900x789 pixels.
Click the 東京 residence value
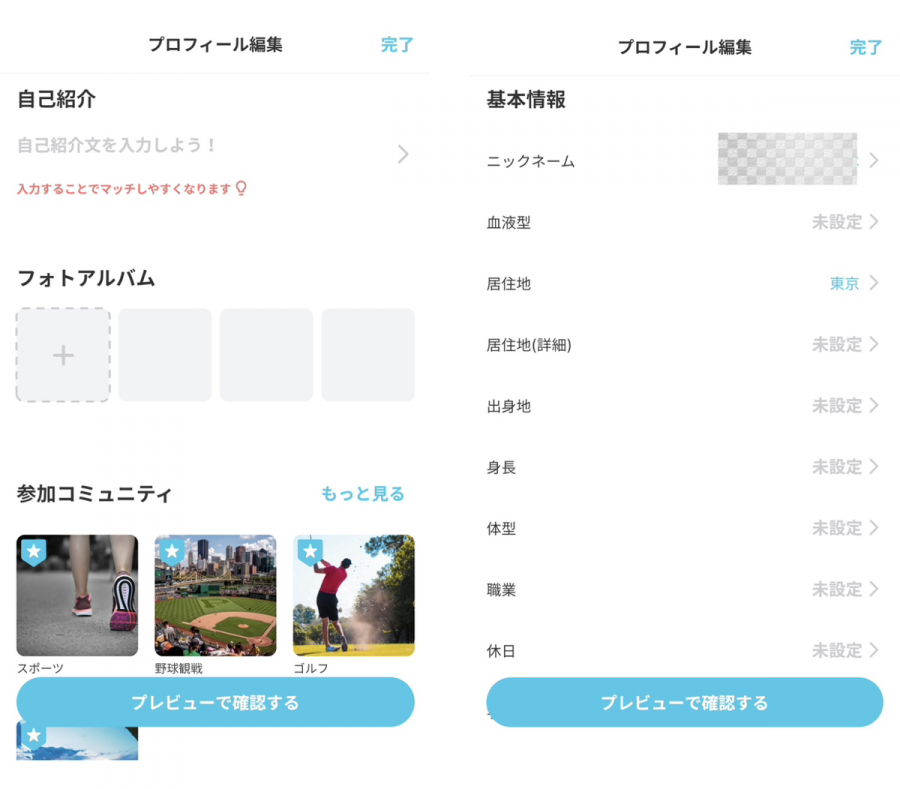[x=844, y=283]
